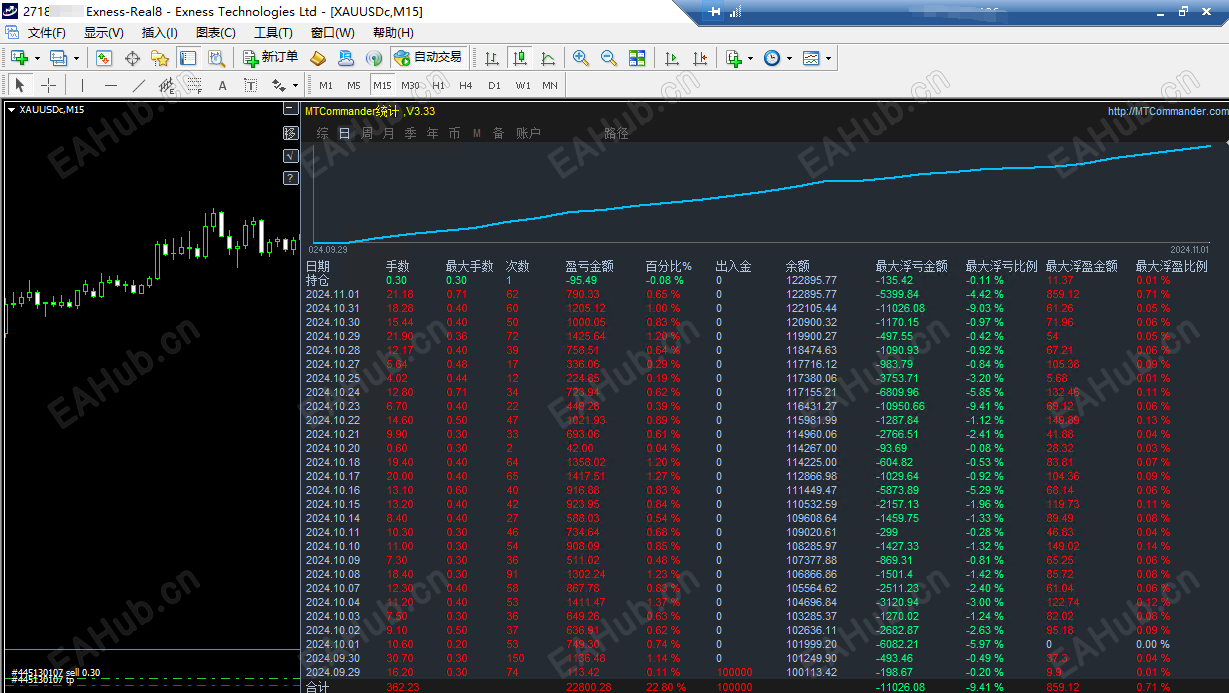Select the text label T tool
This screenshot has width=1229, height=693.
(250, 85)
